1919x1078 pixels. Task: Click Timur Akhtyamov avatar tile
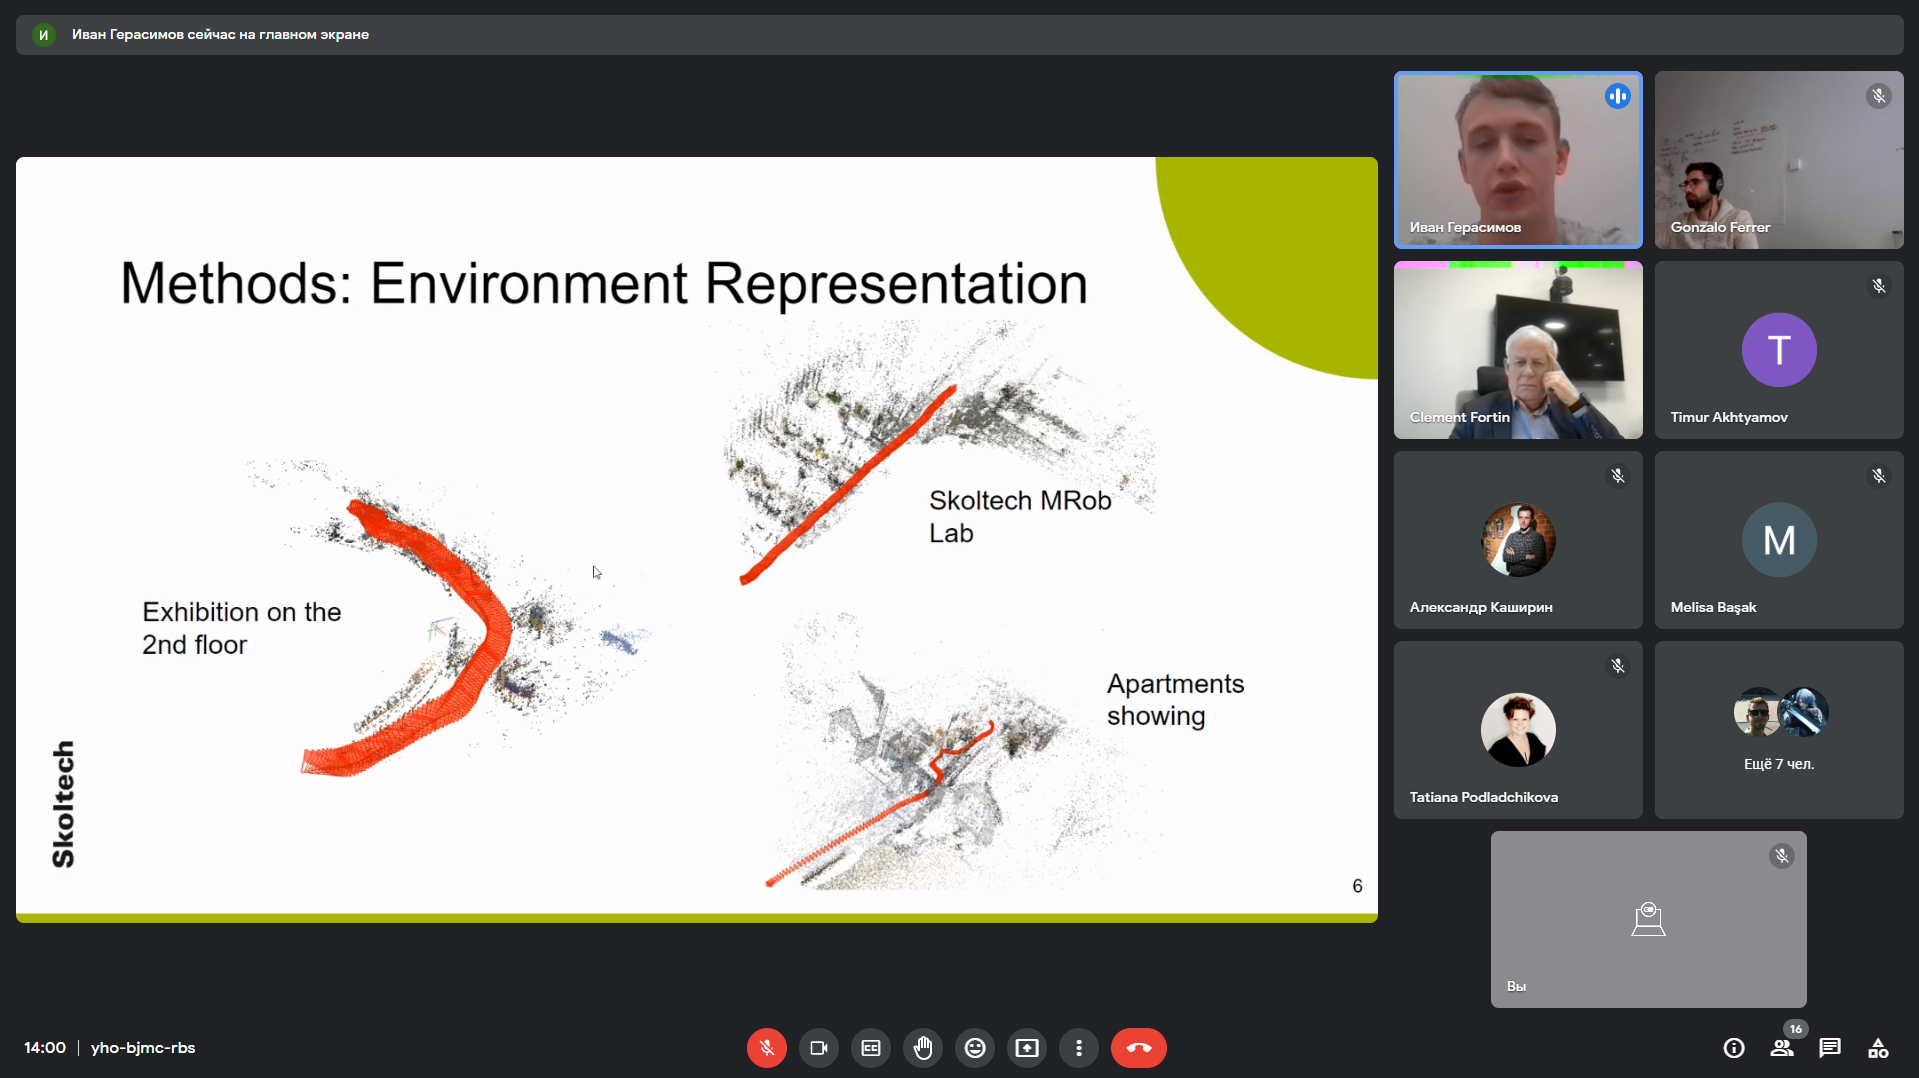tap(1779, 350)
